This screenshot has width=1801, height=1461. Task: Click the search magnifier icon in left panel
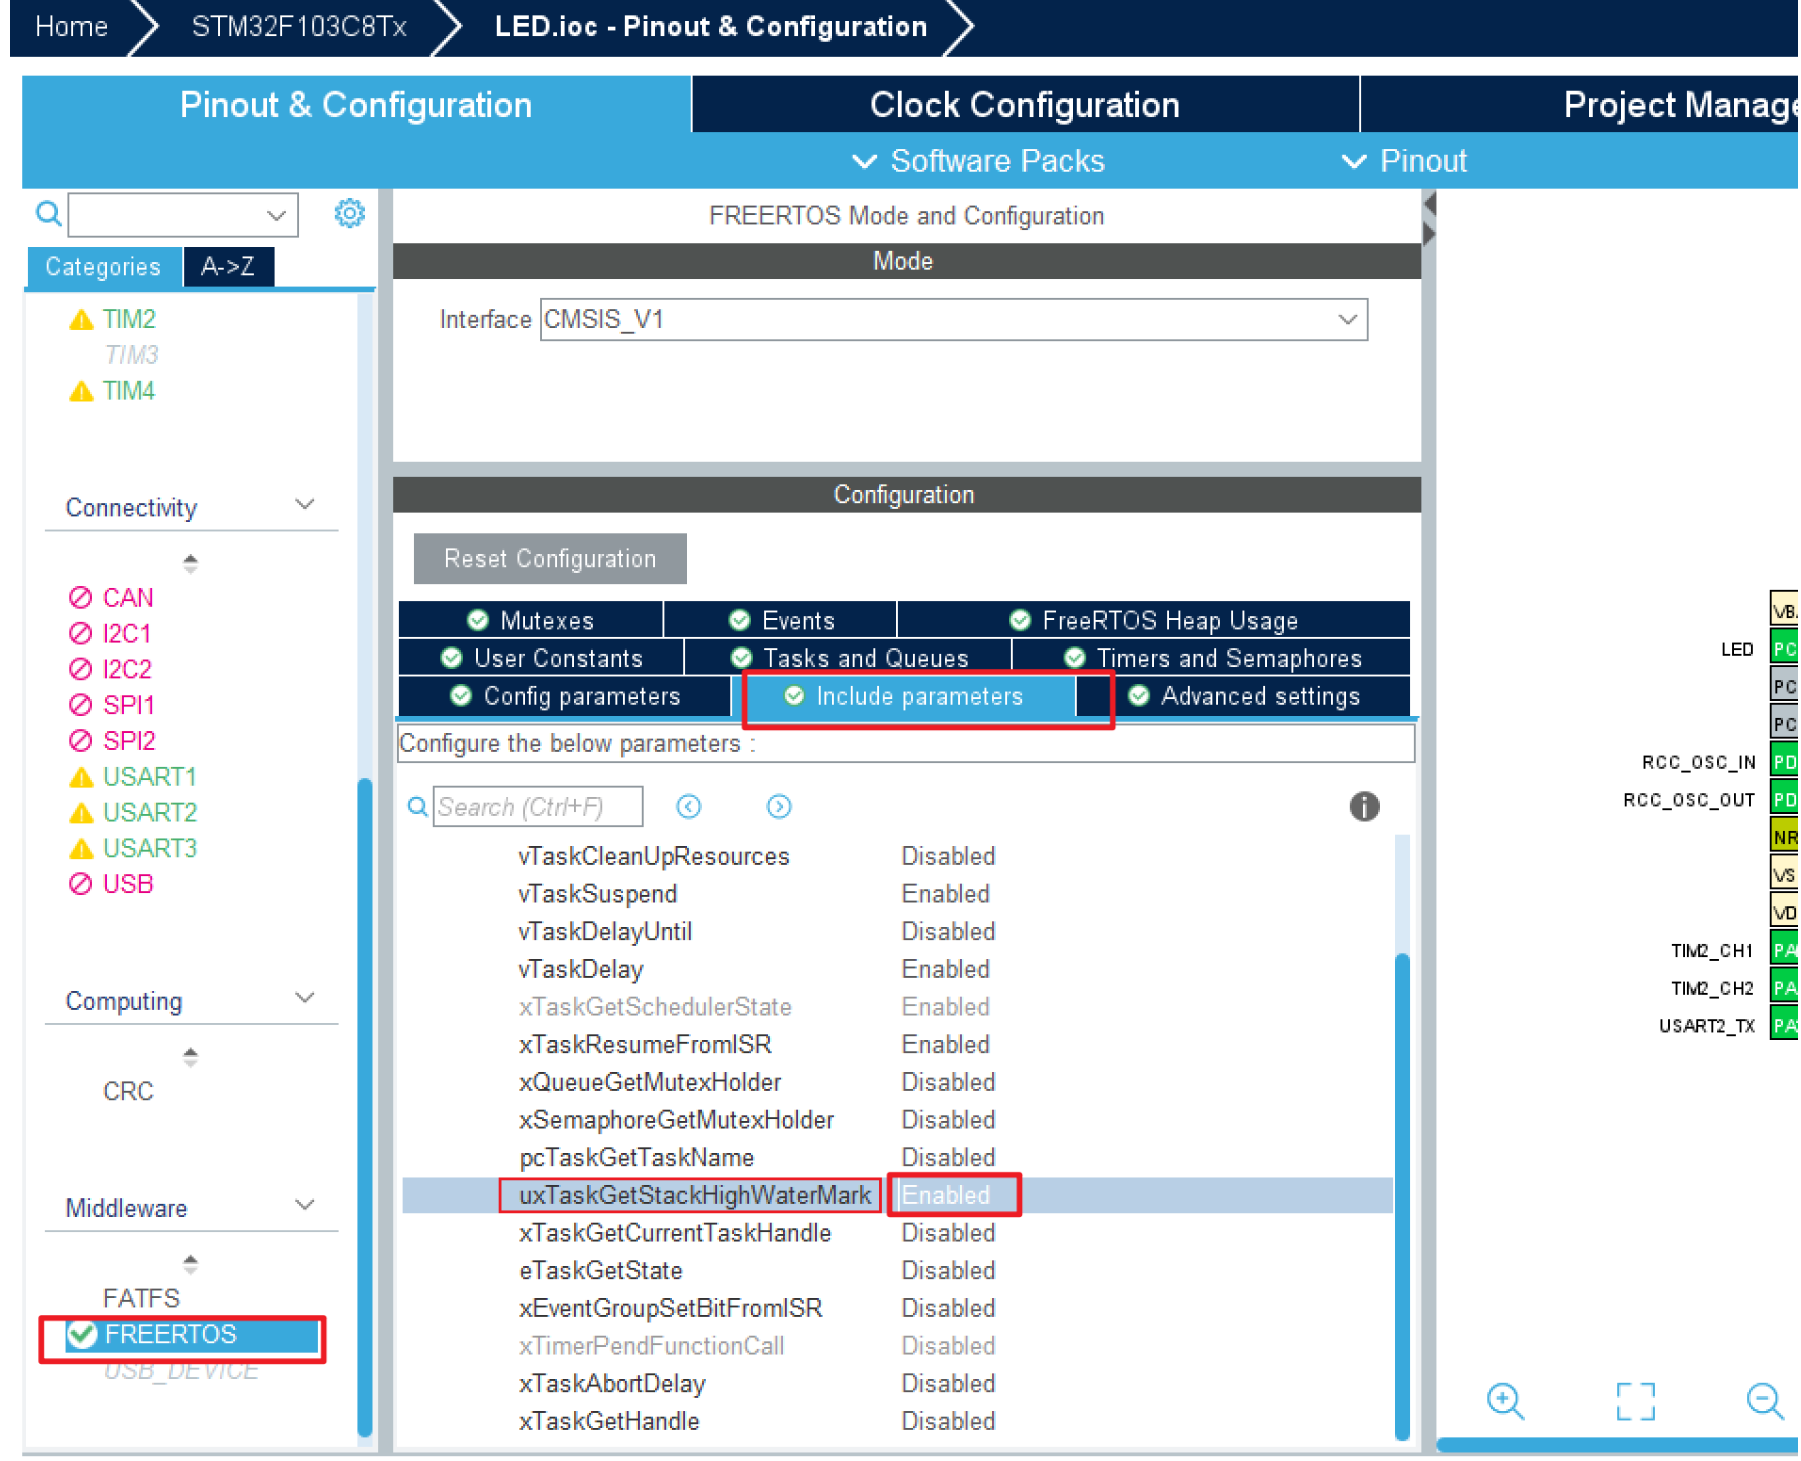pos(48,214)
